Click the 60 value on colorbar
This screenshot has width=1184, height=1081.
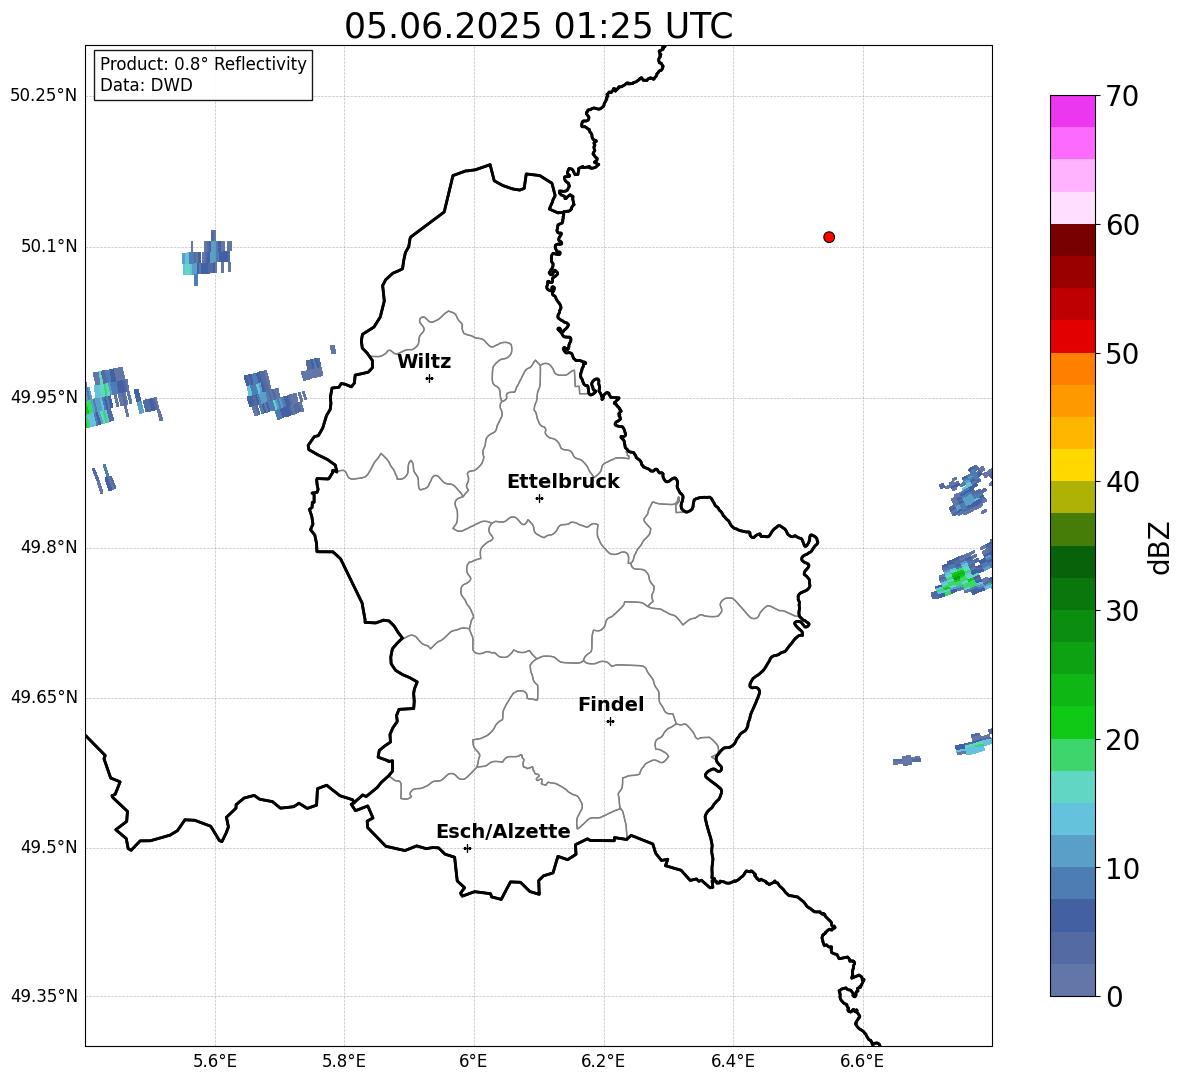click(x=1122, y=225)
